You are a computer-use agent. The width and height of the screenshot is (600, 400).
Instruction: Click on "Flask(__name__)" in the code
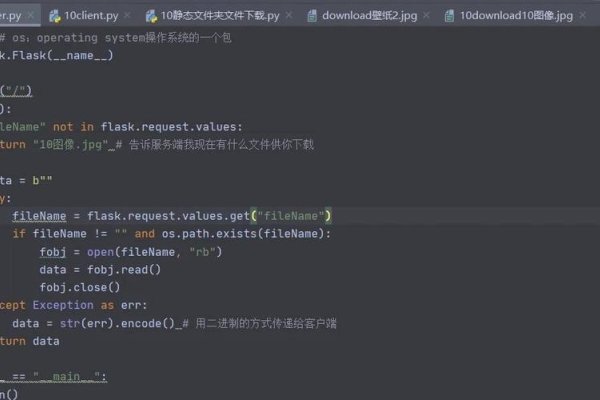click(62, 56)
